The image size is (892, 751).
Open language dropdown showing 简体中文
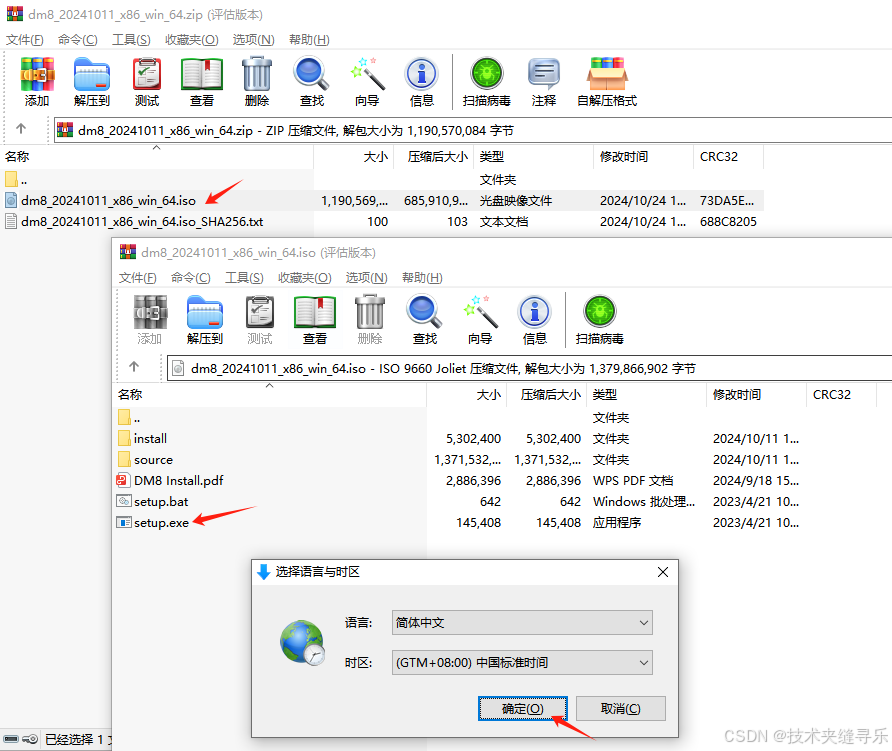(522, 622)
